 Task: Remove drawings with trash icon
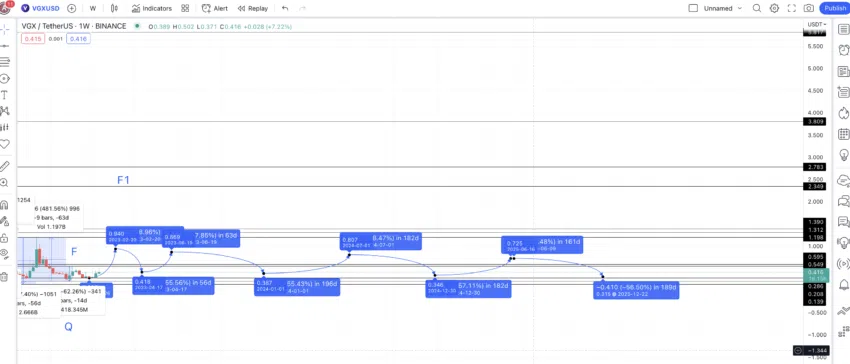point(4,277)
